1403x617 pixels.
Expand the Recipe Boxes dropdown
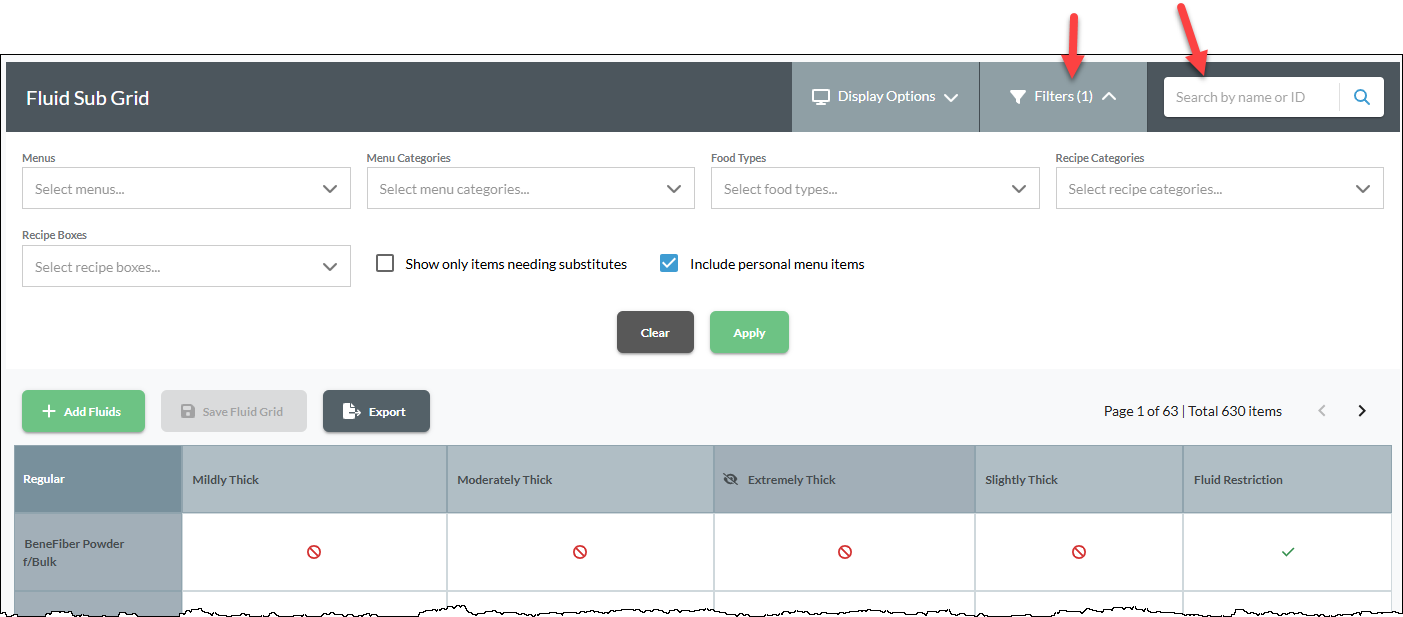[186, 265]
